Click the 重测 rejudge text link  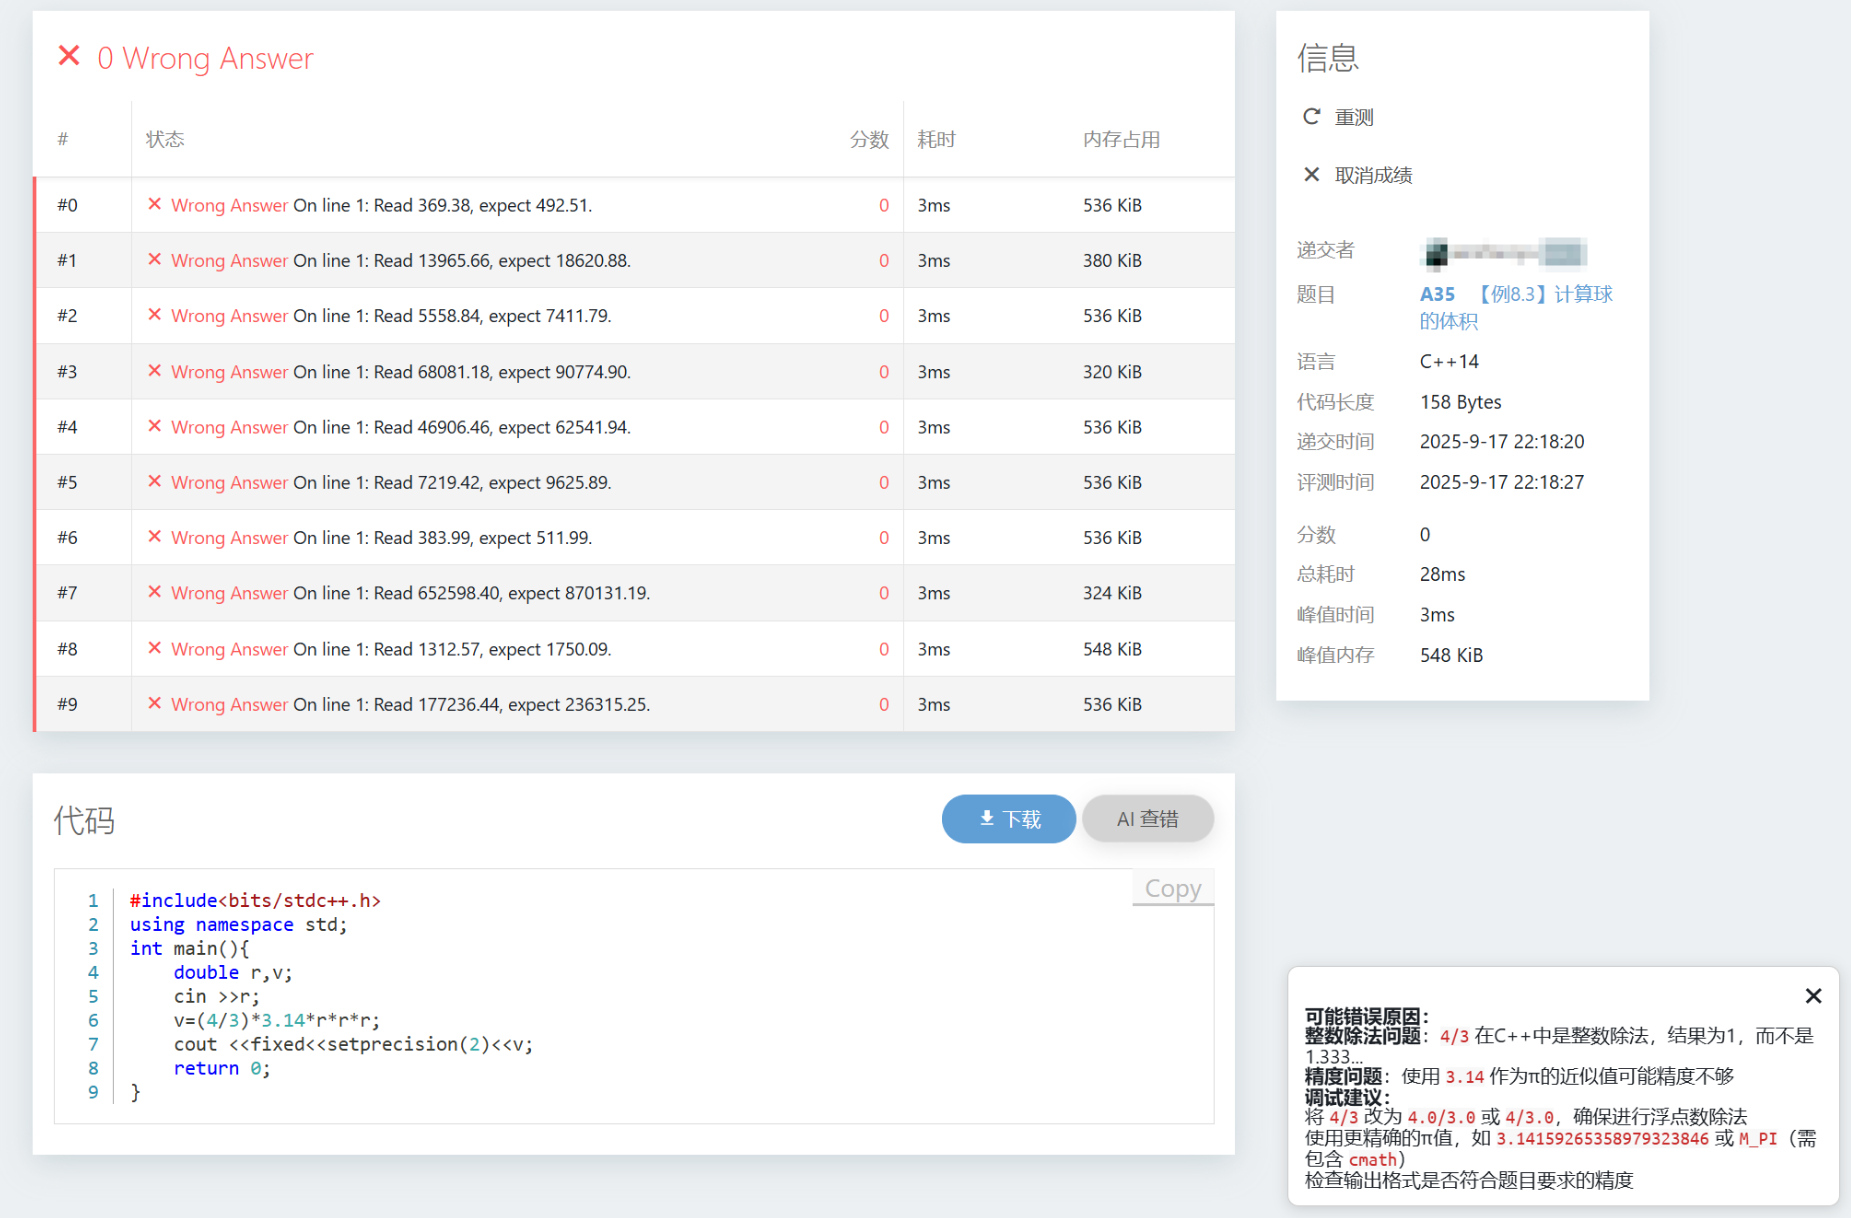click(x=1354, y=117)
